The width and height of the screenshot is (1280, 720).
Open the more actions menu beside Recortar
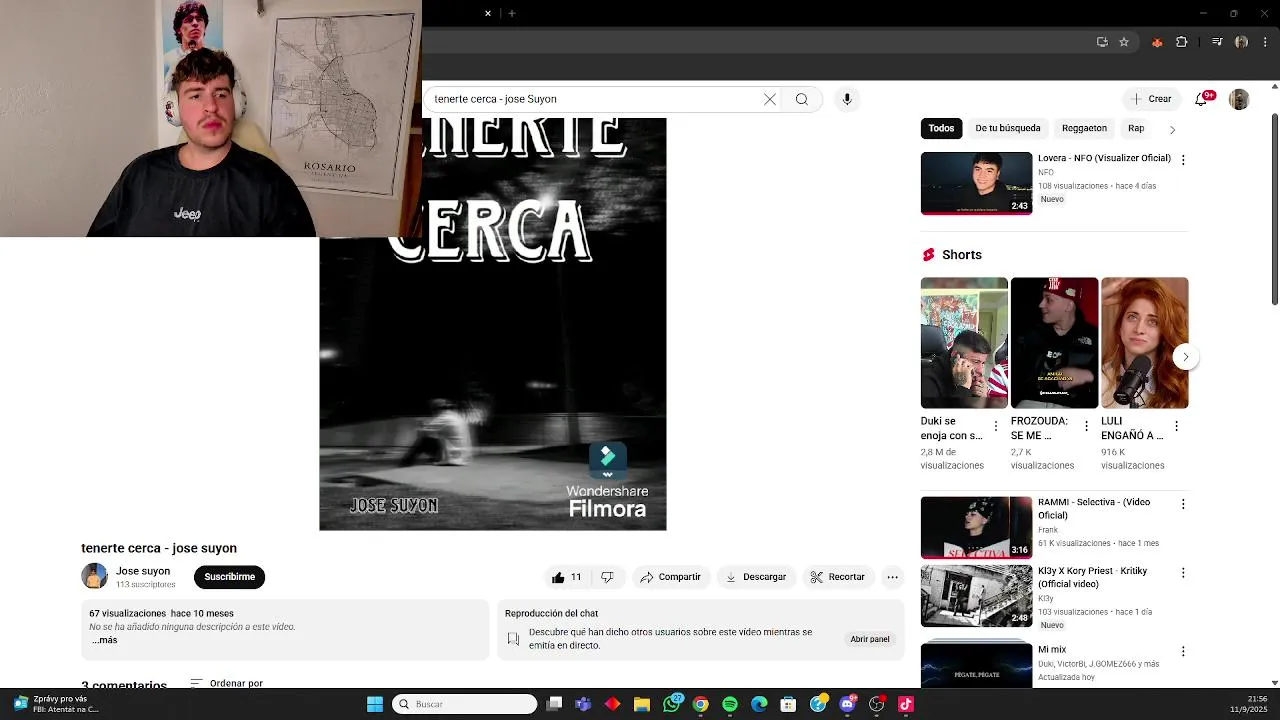click(892, 577)
